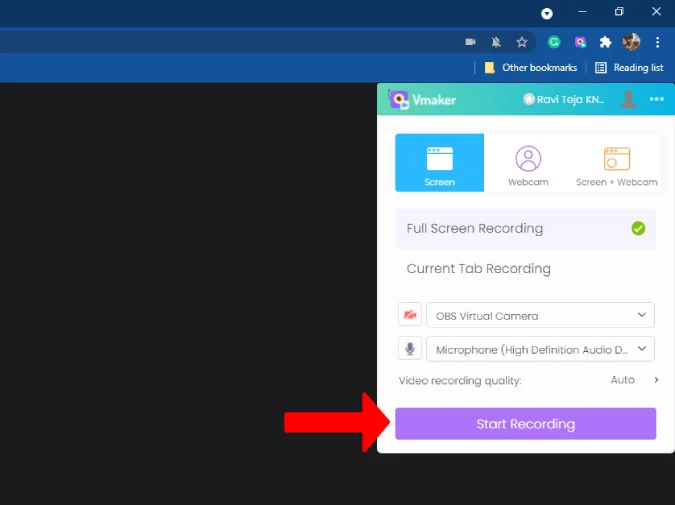Open the Chrome profile avatar

click(631, 42)
